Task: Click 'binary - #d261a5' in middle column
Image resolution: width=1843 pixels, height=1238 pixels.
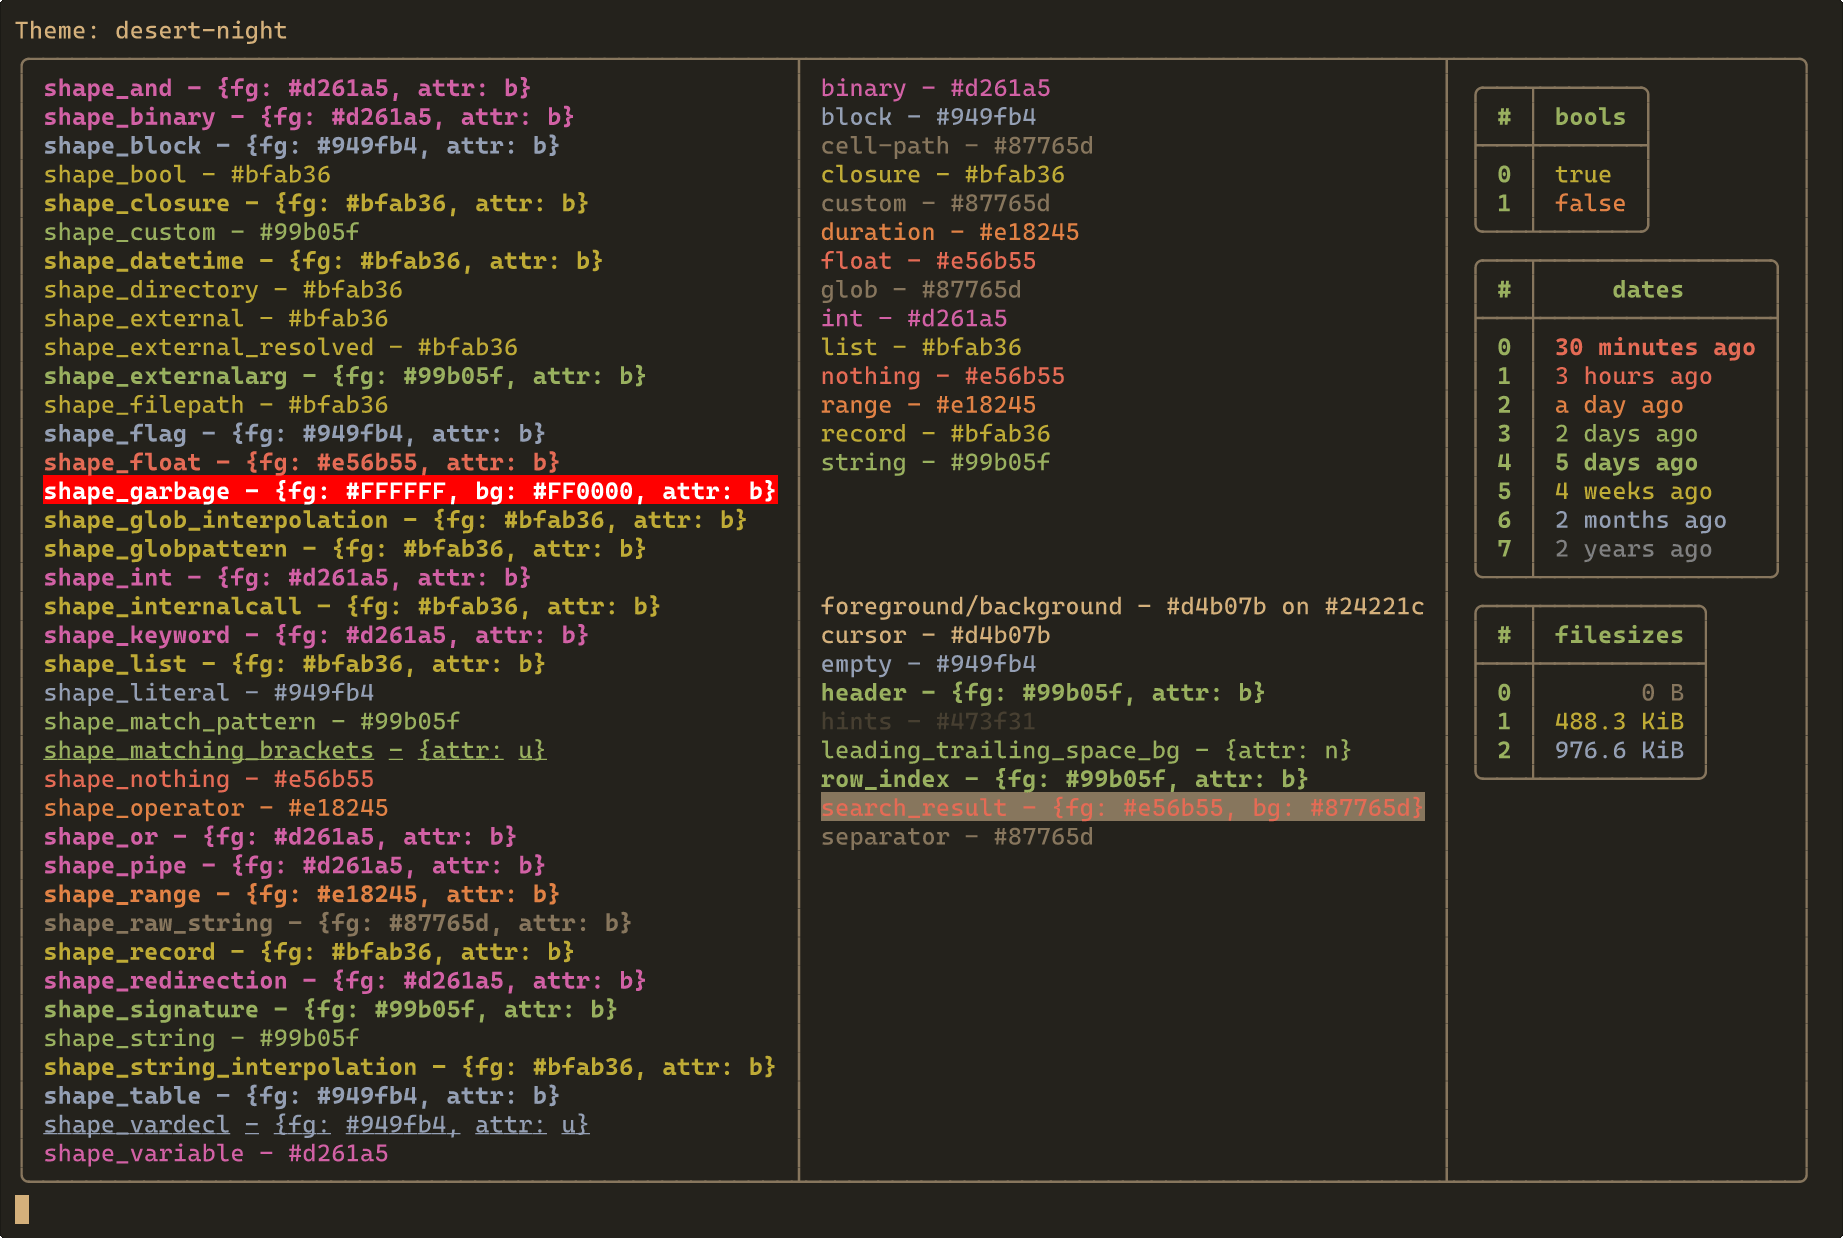Action: click(936, 89)
